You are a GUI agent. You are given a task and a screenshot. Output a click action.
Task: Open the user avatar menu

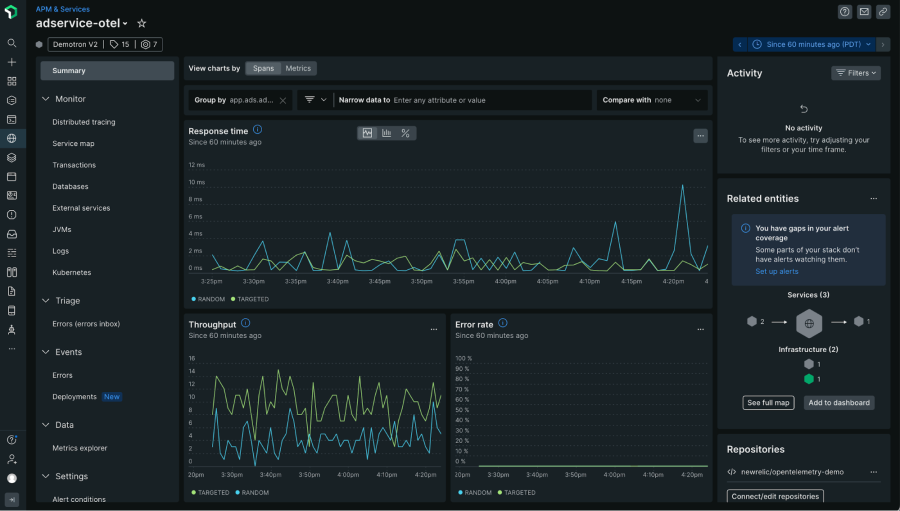pos(11,478)
